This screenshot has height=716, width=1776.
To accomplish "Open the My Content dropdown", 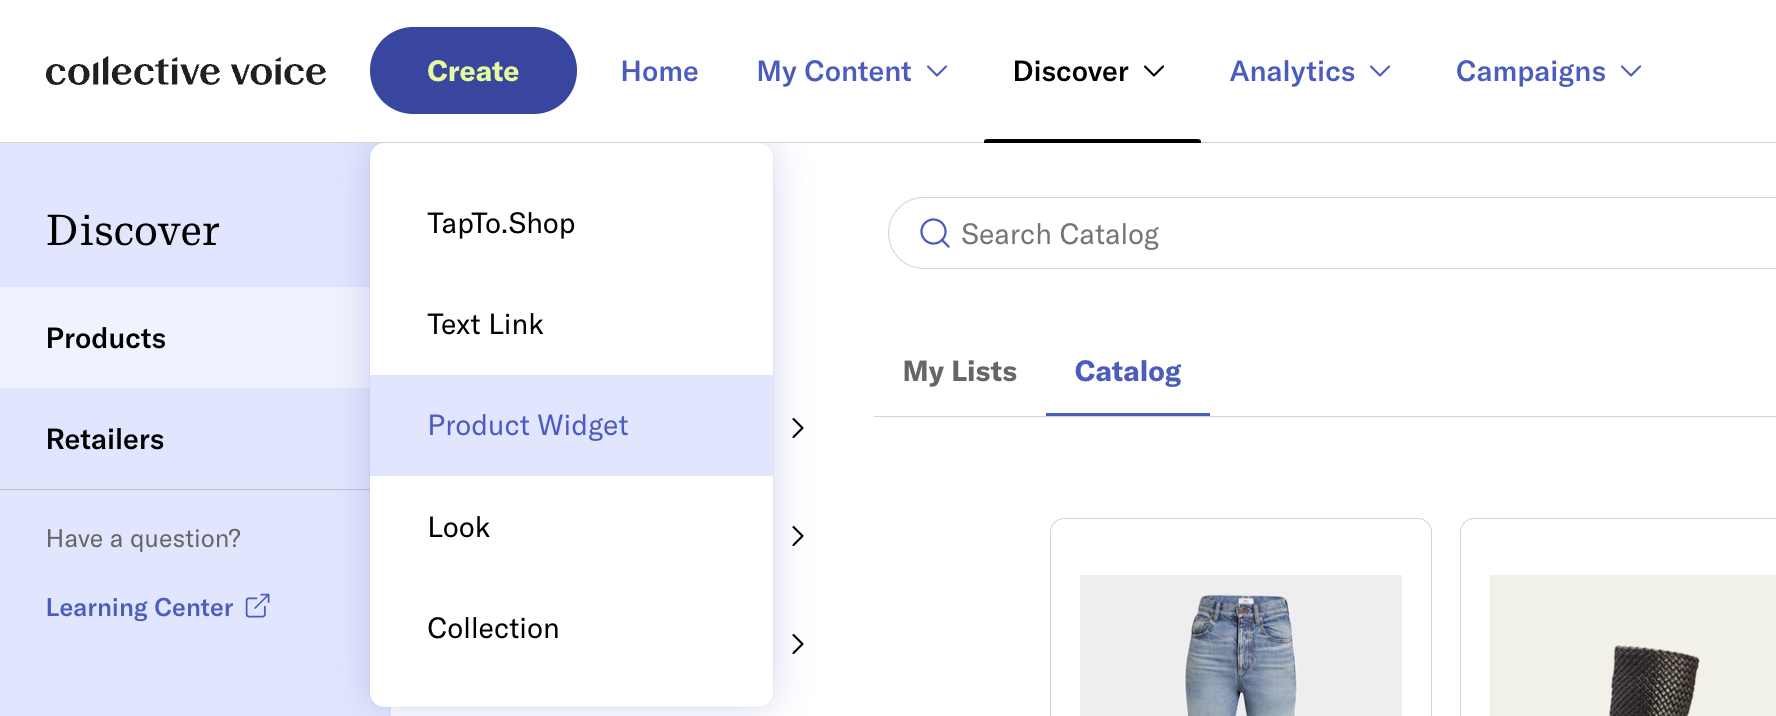I will tap(852, 72).
